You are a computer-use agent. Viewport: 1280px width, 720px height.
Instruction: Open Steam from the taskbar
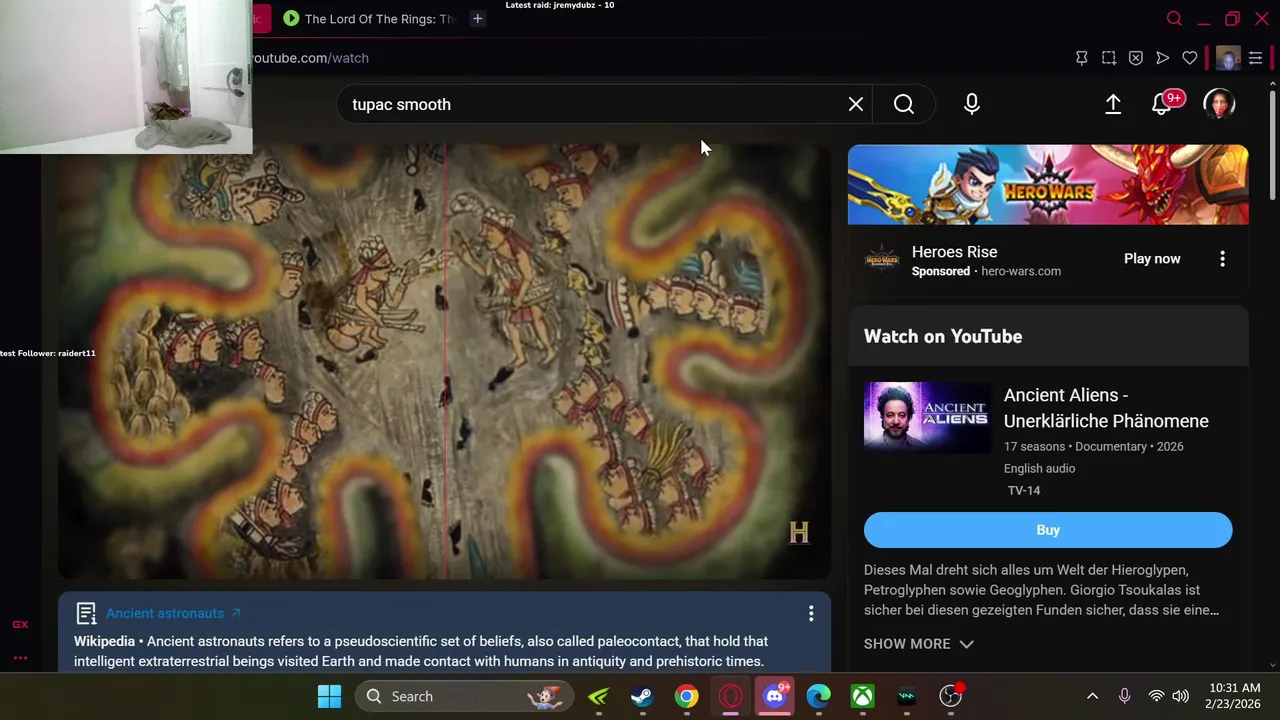pos(642,696)
